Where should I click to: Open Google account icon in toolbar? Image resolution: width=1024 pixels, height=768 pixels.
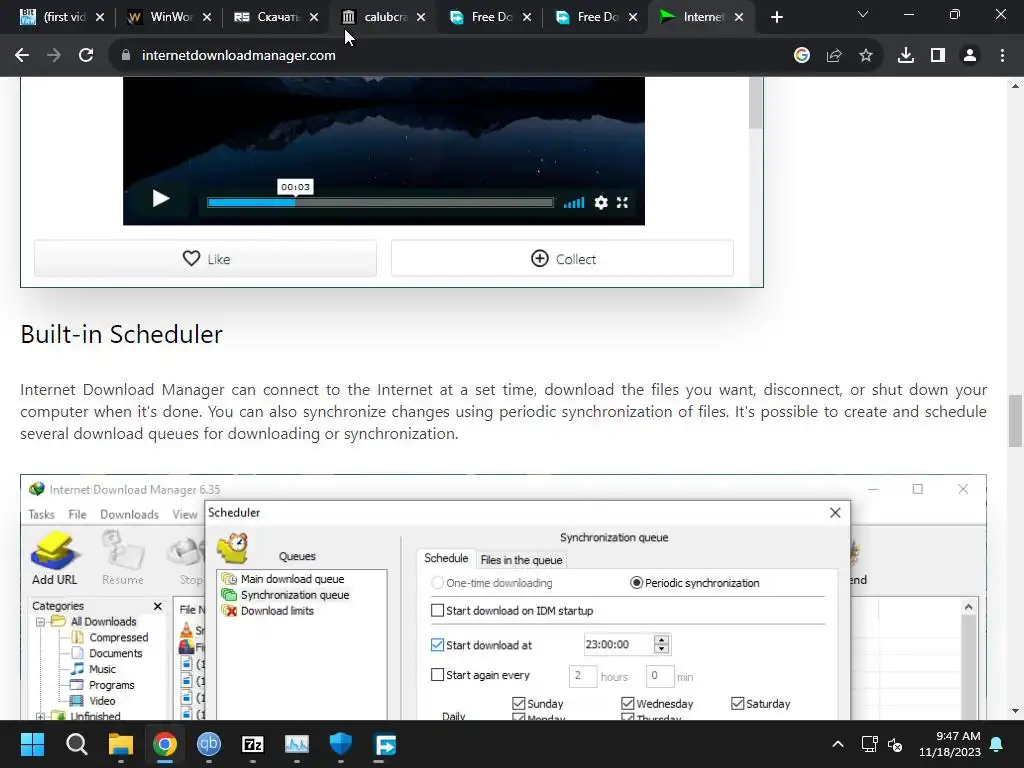pos(802,56)
